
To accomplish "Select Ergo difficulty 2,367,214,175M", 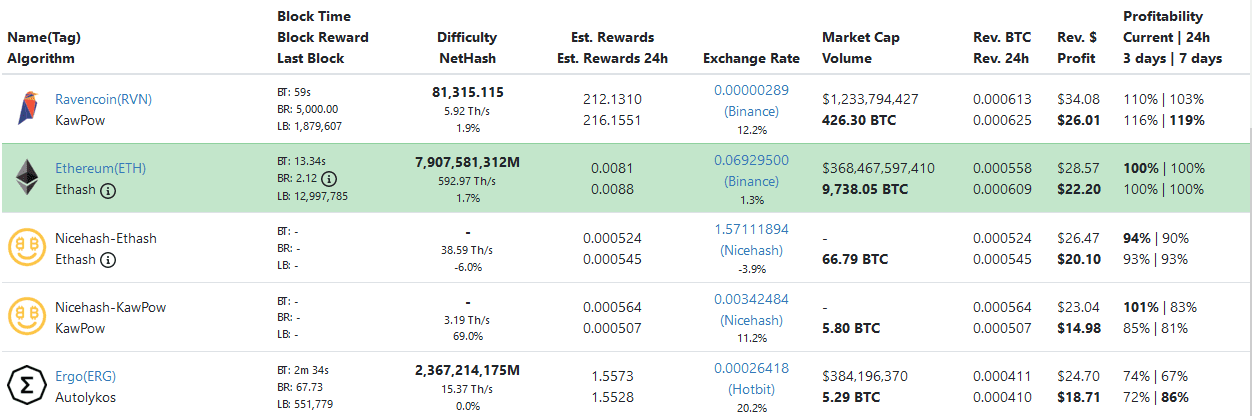I will pyautogui.click(x=467, y=370).
